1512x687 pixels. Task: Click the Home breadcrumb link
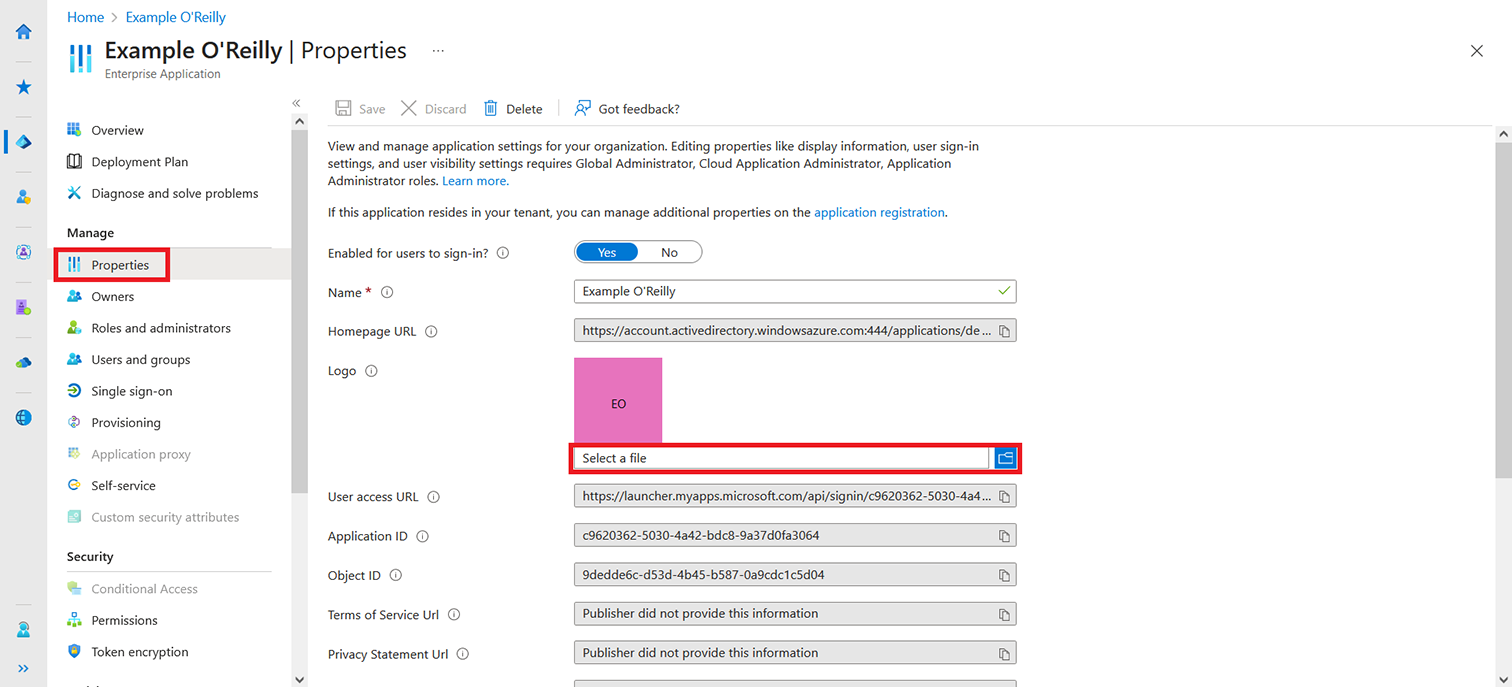click(x=85, y=17)
